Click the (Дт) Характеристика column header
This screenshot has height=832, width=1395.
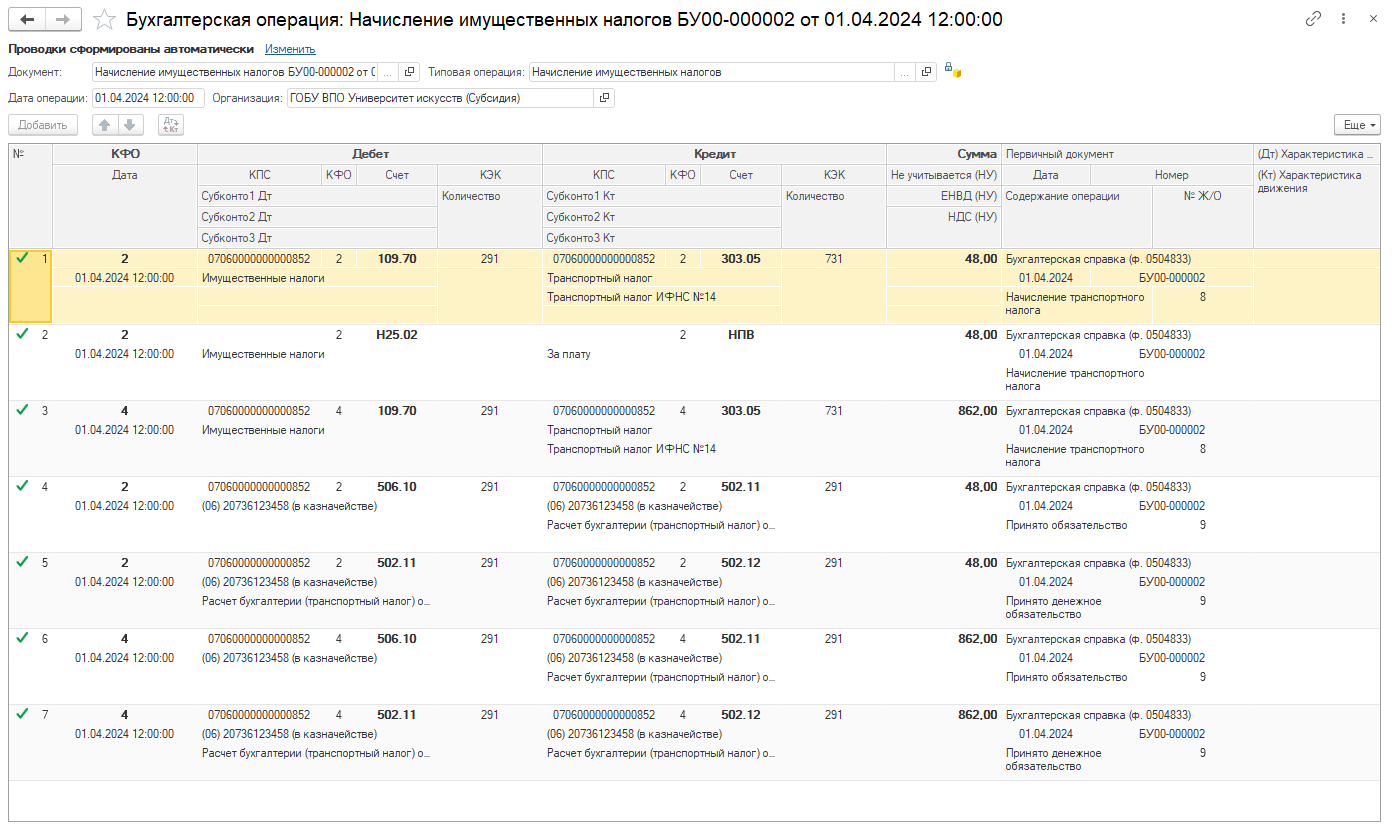coord(1316,154)
